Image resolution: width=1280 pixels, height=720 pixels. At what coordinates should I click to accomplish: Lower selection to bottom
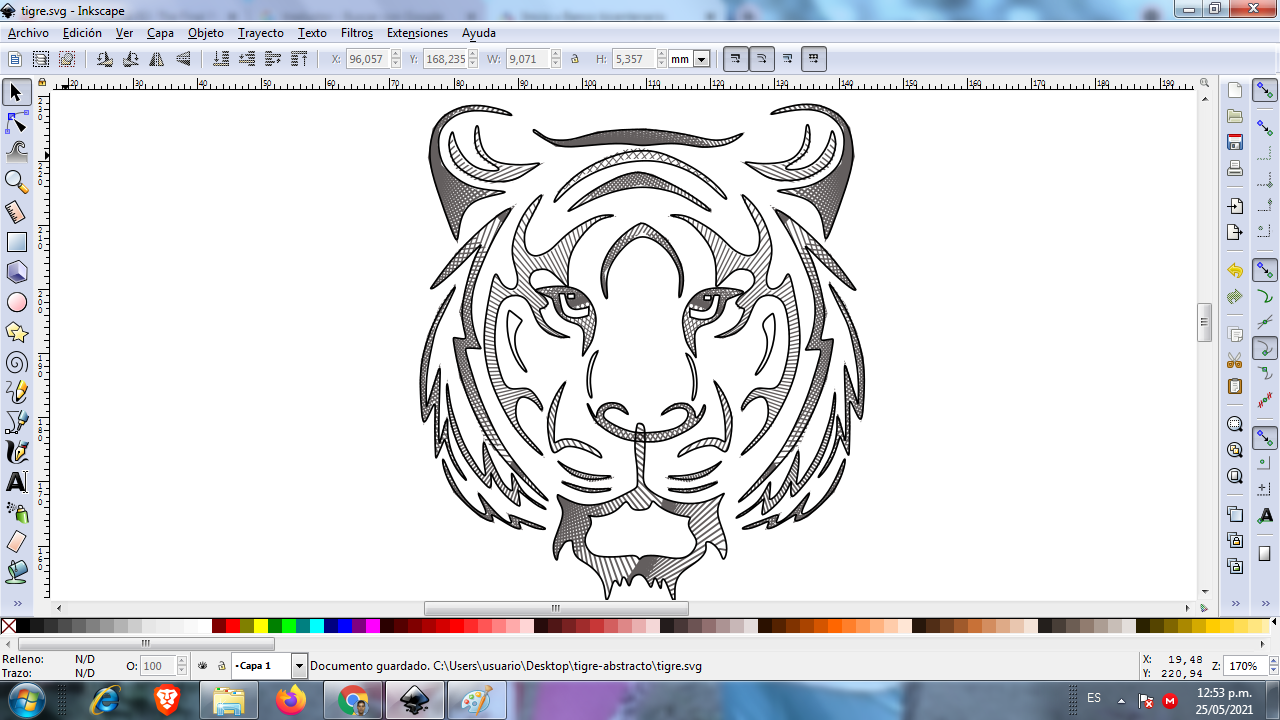(220, 59)
